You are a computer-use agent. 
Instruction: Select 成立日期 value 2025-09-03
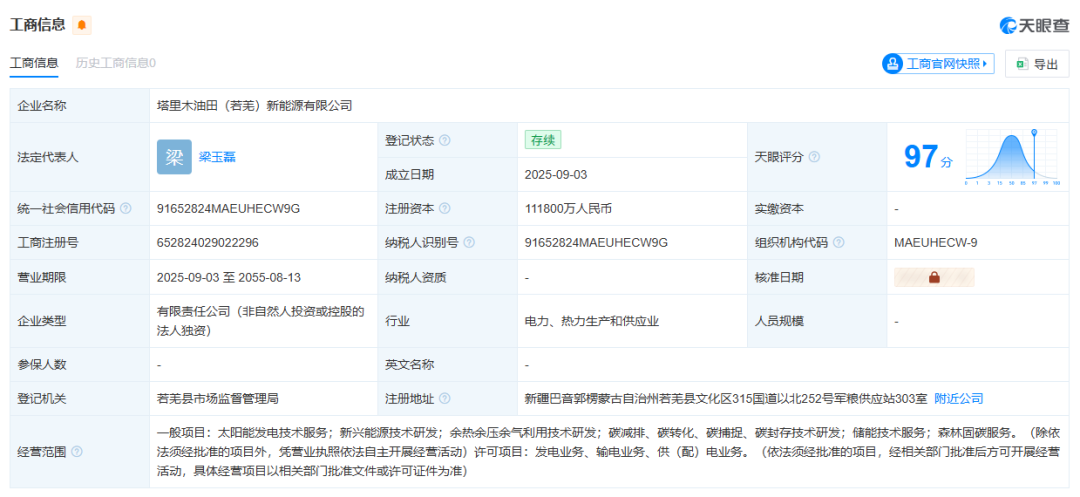556,175
